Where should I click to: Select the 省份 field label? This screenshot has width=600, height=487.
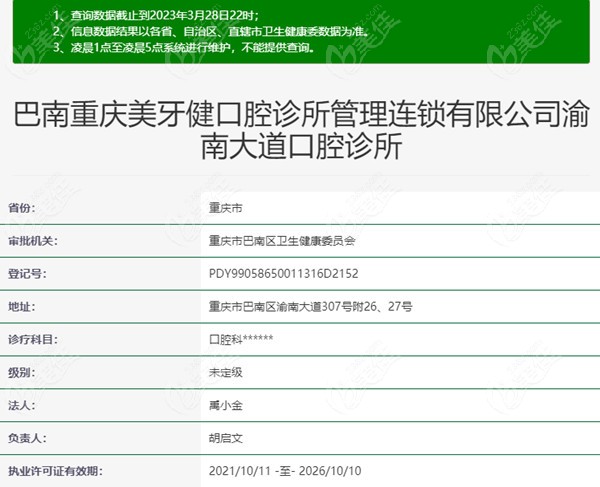pos(21,208)
